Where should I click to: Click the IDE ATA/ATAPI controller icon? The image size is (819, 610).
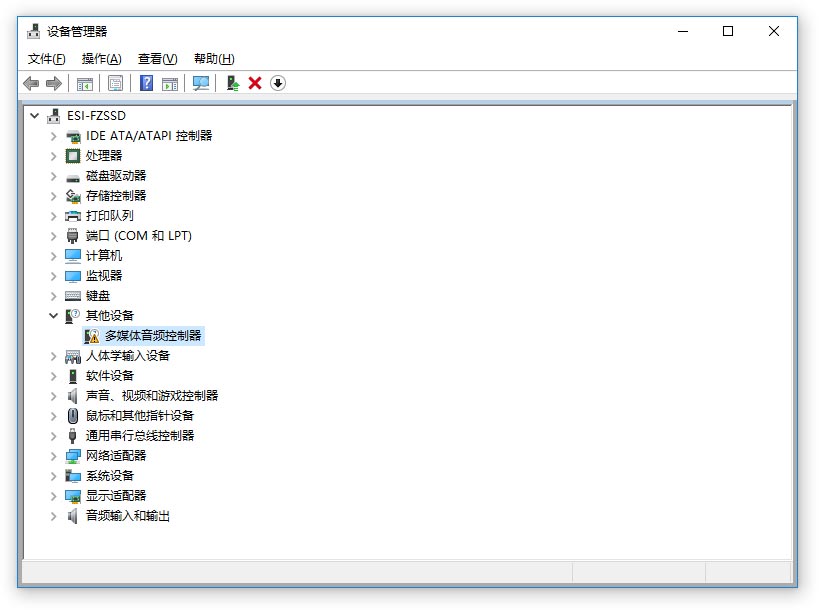[73, 136]
